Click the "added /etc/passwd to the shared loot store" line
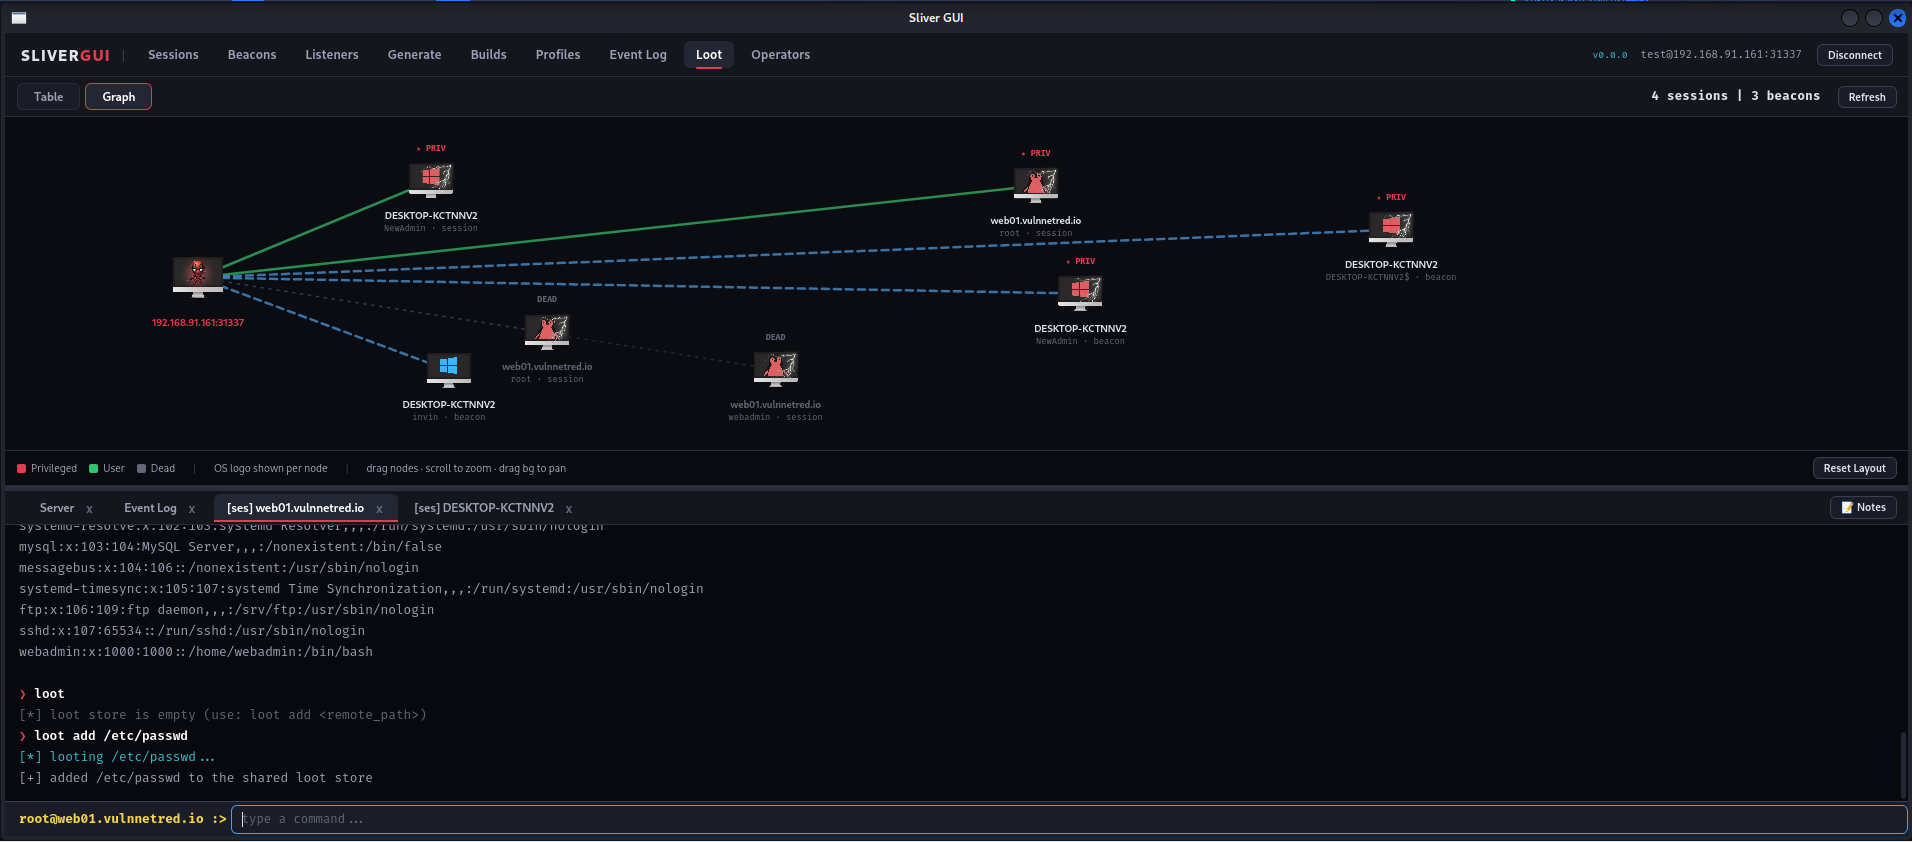Viewport: 1912px width, 842px height. coord(196,778)
